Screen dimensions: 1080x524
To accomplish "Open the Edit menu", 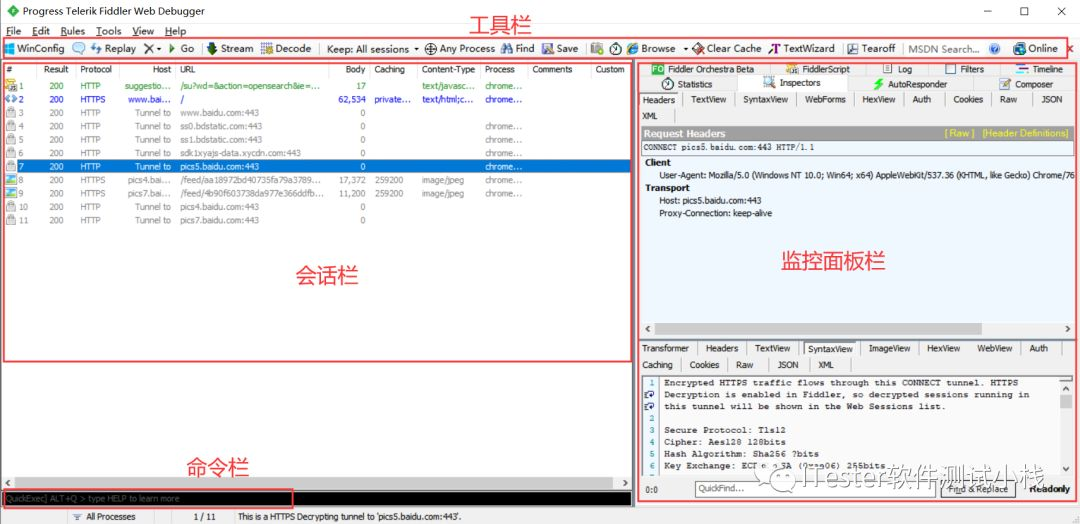I will point(41,31).
